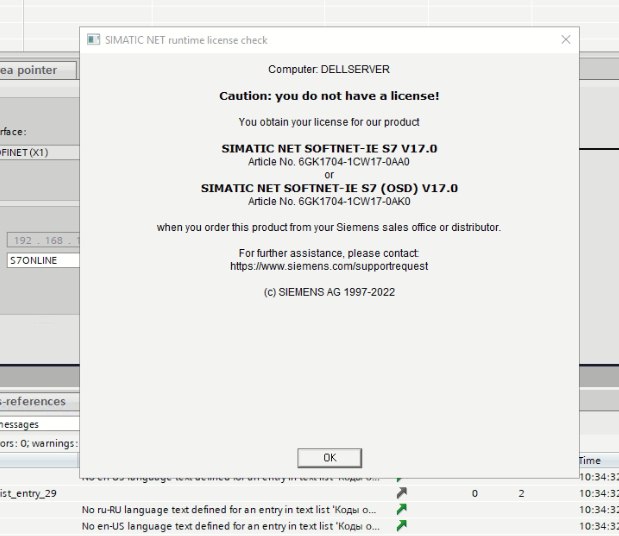619x536 pixels.
Task: Click article number 6GK1704-1CW17-0AK0 text
Action: tap(329, 201)
